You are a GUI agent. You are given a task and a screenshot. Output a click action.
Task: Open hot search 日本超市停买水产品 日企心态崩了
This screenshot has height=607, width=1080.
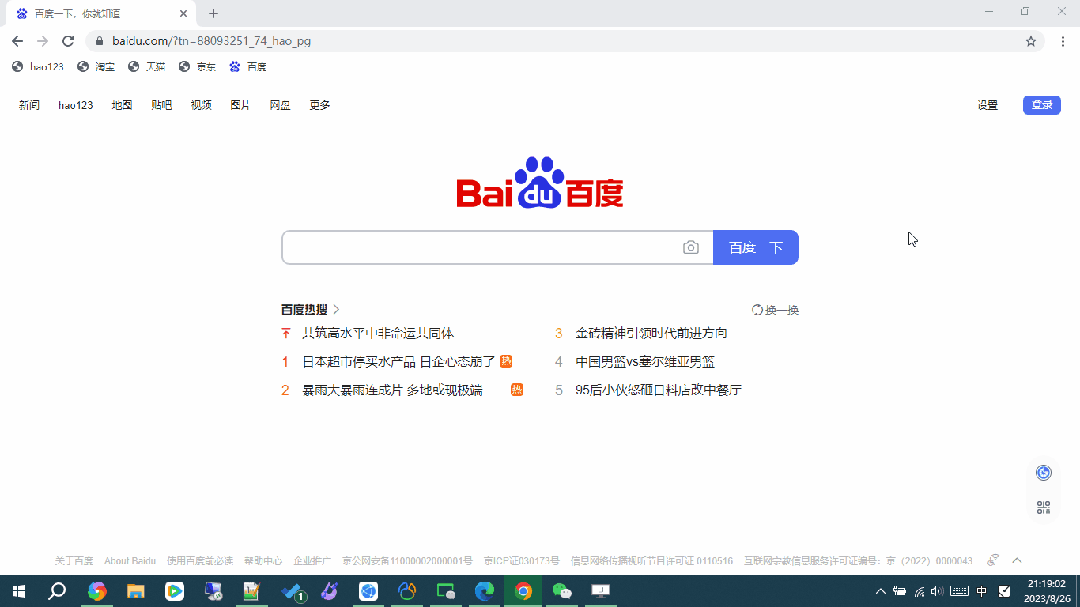click(x=398, y=362)
